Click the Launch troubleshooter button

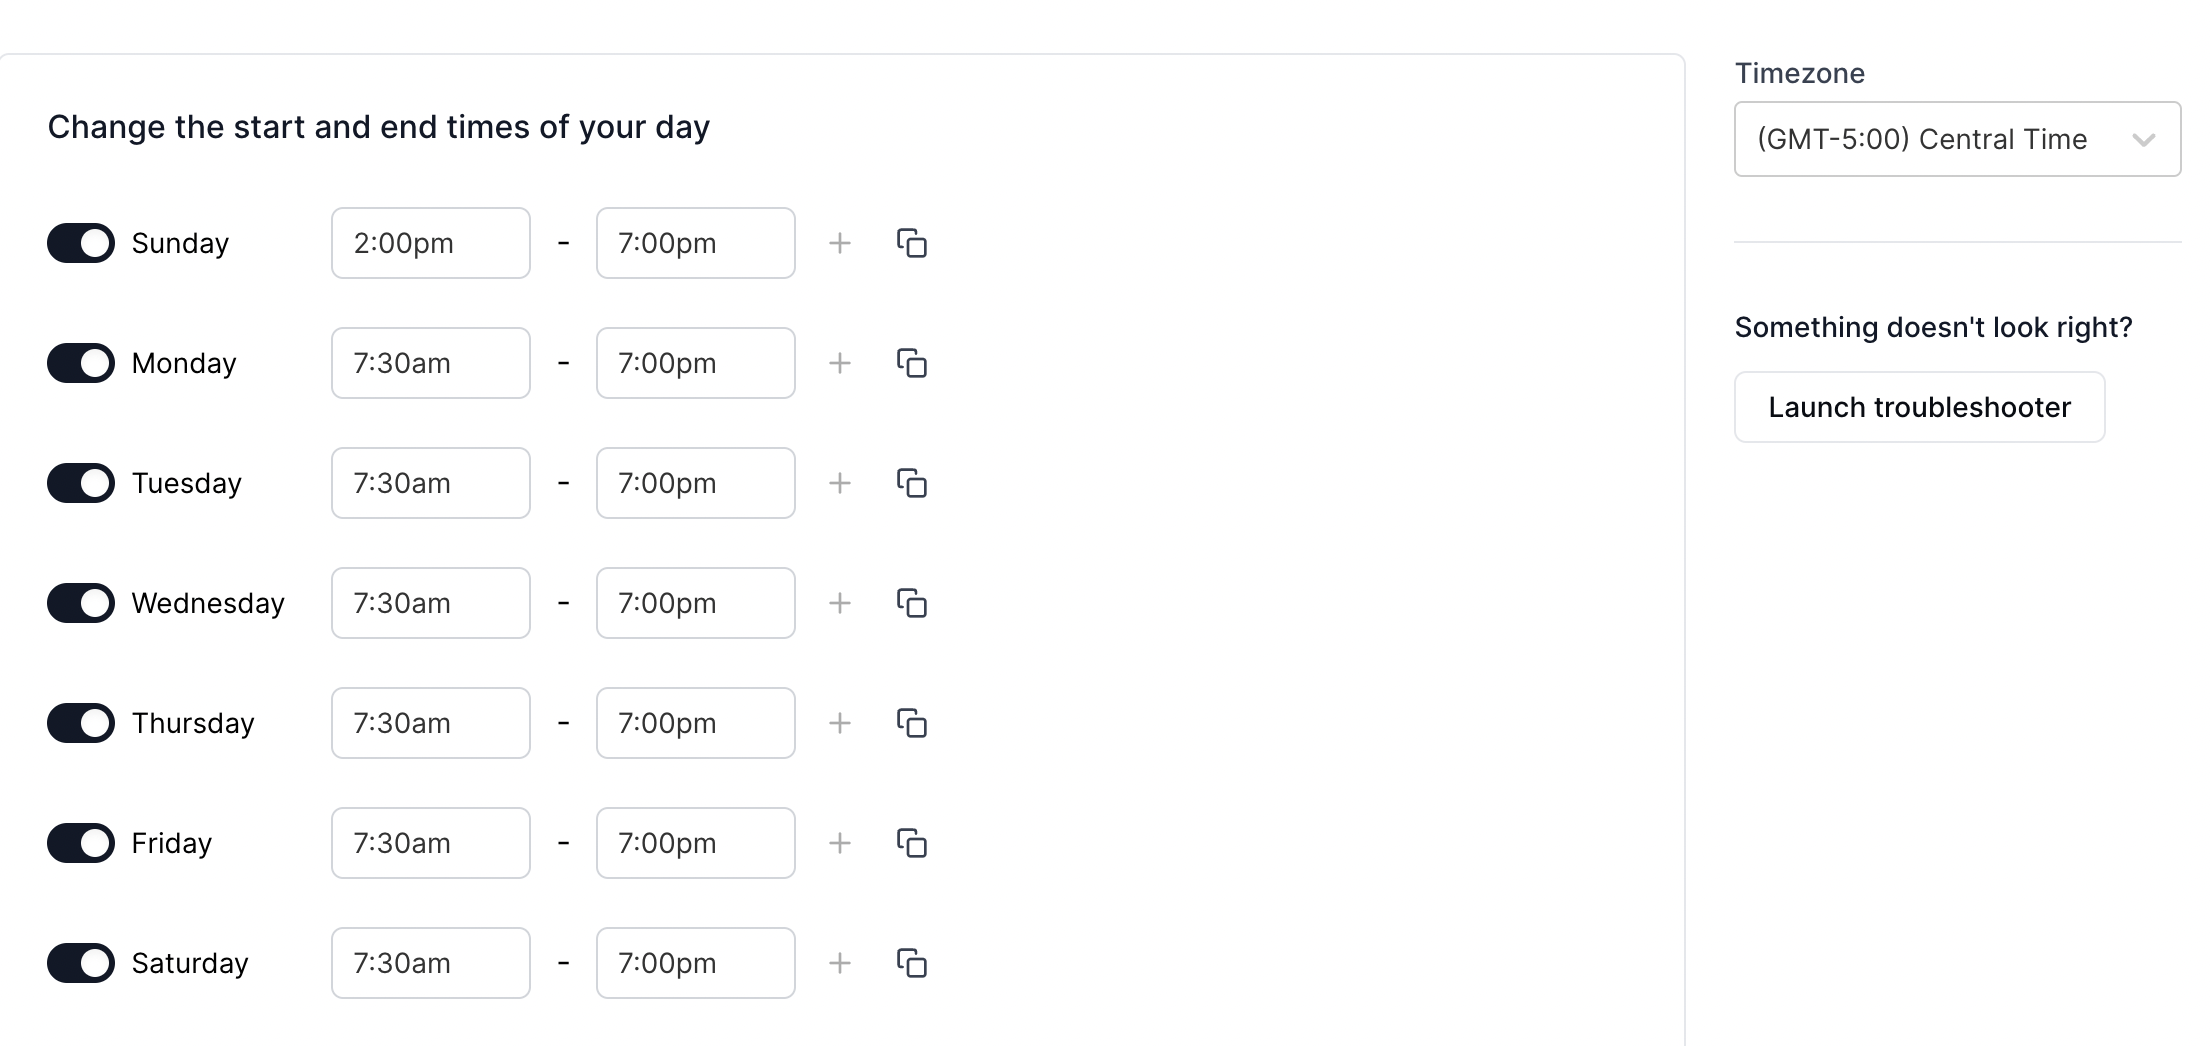pos(1919,407)
